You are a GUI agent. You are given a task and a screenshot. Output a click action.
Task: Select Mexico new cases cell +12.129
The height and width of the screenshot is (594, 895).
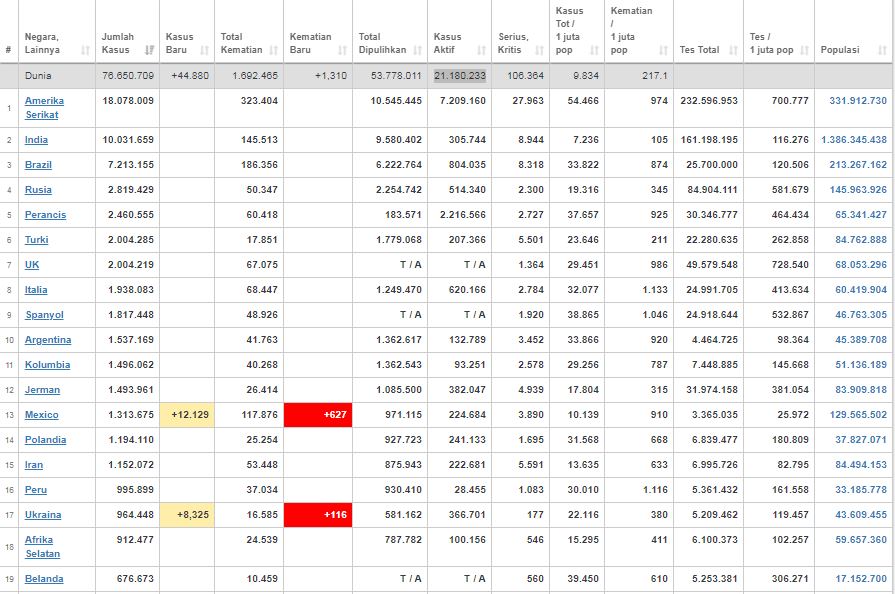(x=187, y=415)
